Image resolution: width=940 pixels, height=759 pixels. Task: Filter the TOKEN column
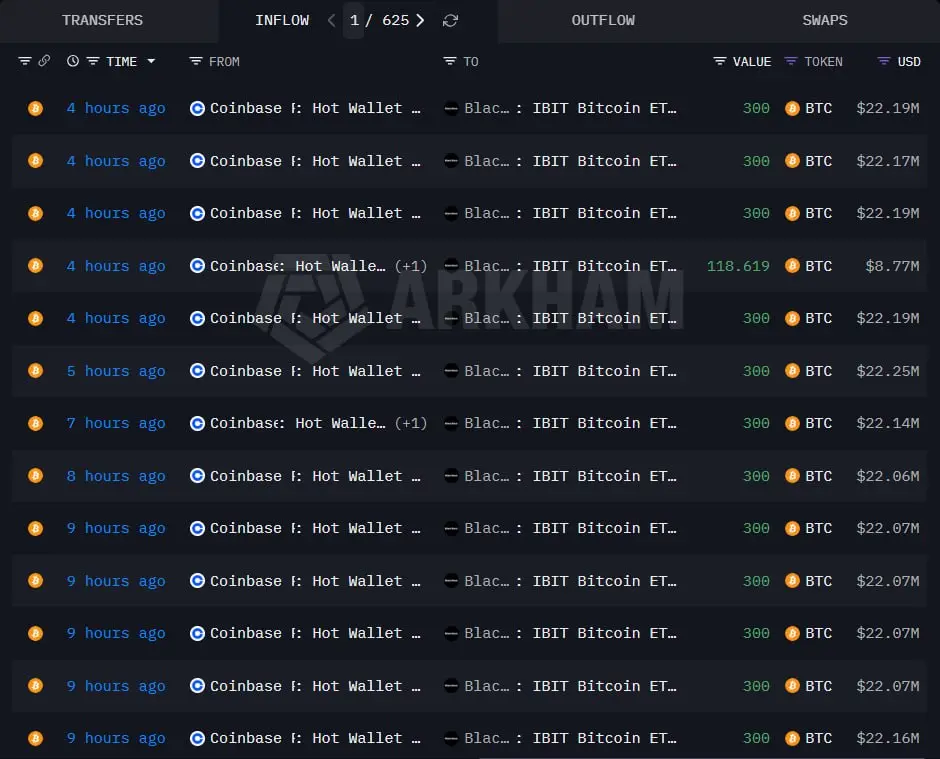tap(791, 61)
